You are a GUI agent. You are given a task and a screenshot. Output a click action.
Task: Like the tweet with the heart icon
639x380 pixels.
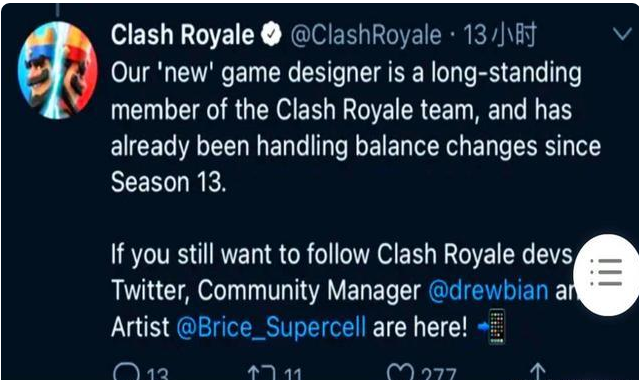400,372
